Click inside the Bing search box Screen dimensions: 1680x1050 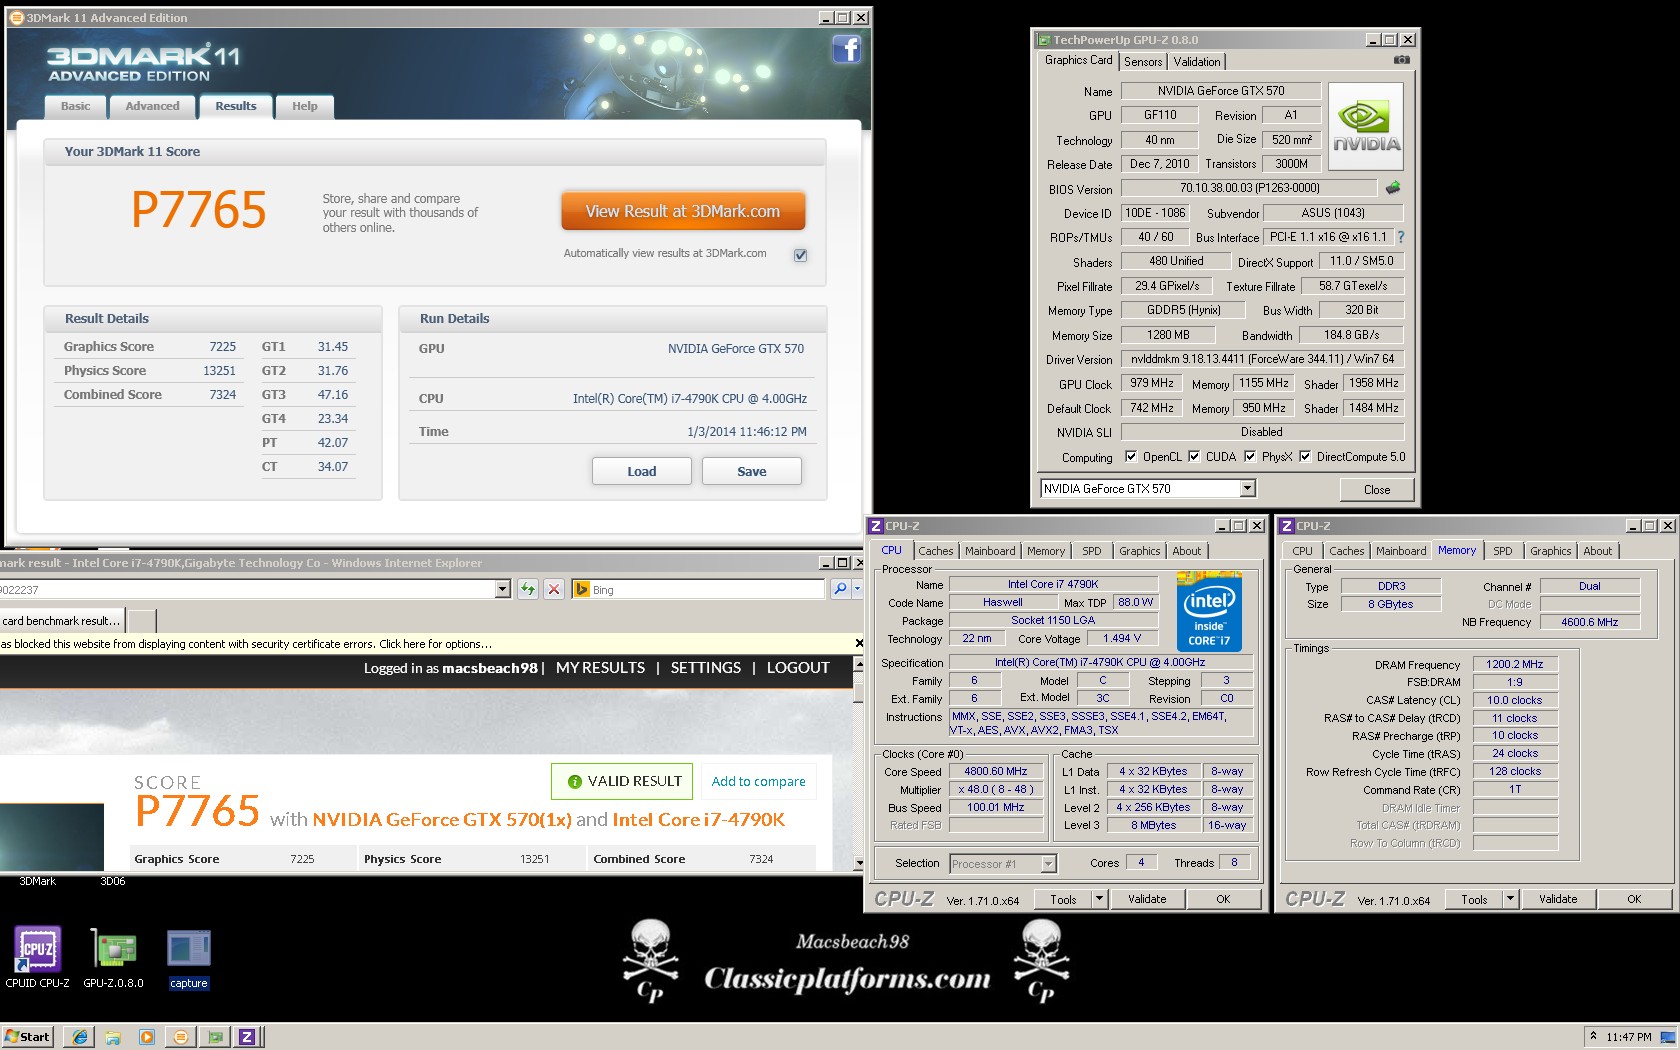point(705,589)
